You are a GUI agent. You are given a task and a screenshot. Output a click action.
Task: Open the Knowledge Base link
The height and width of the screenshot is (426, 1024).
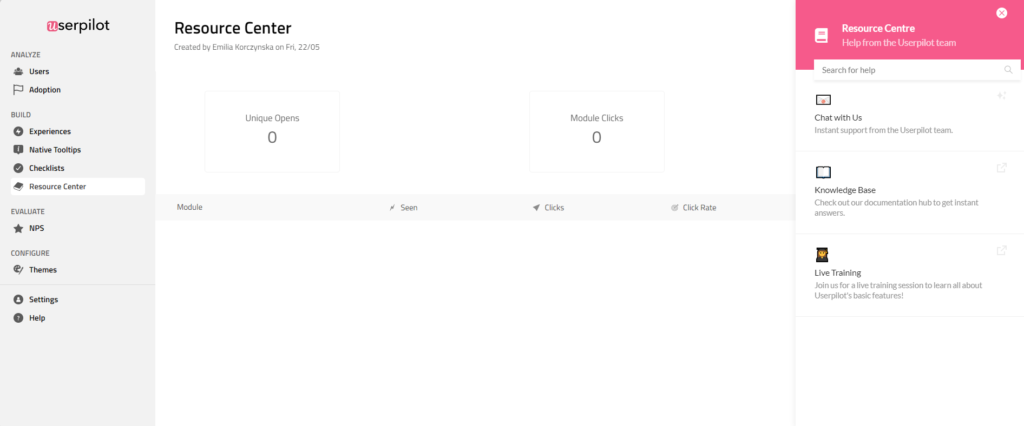[910, 193]
